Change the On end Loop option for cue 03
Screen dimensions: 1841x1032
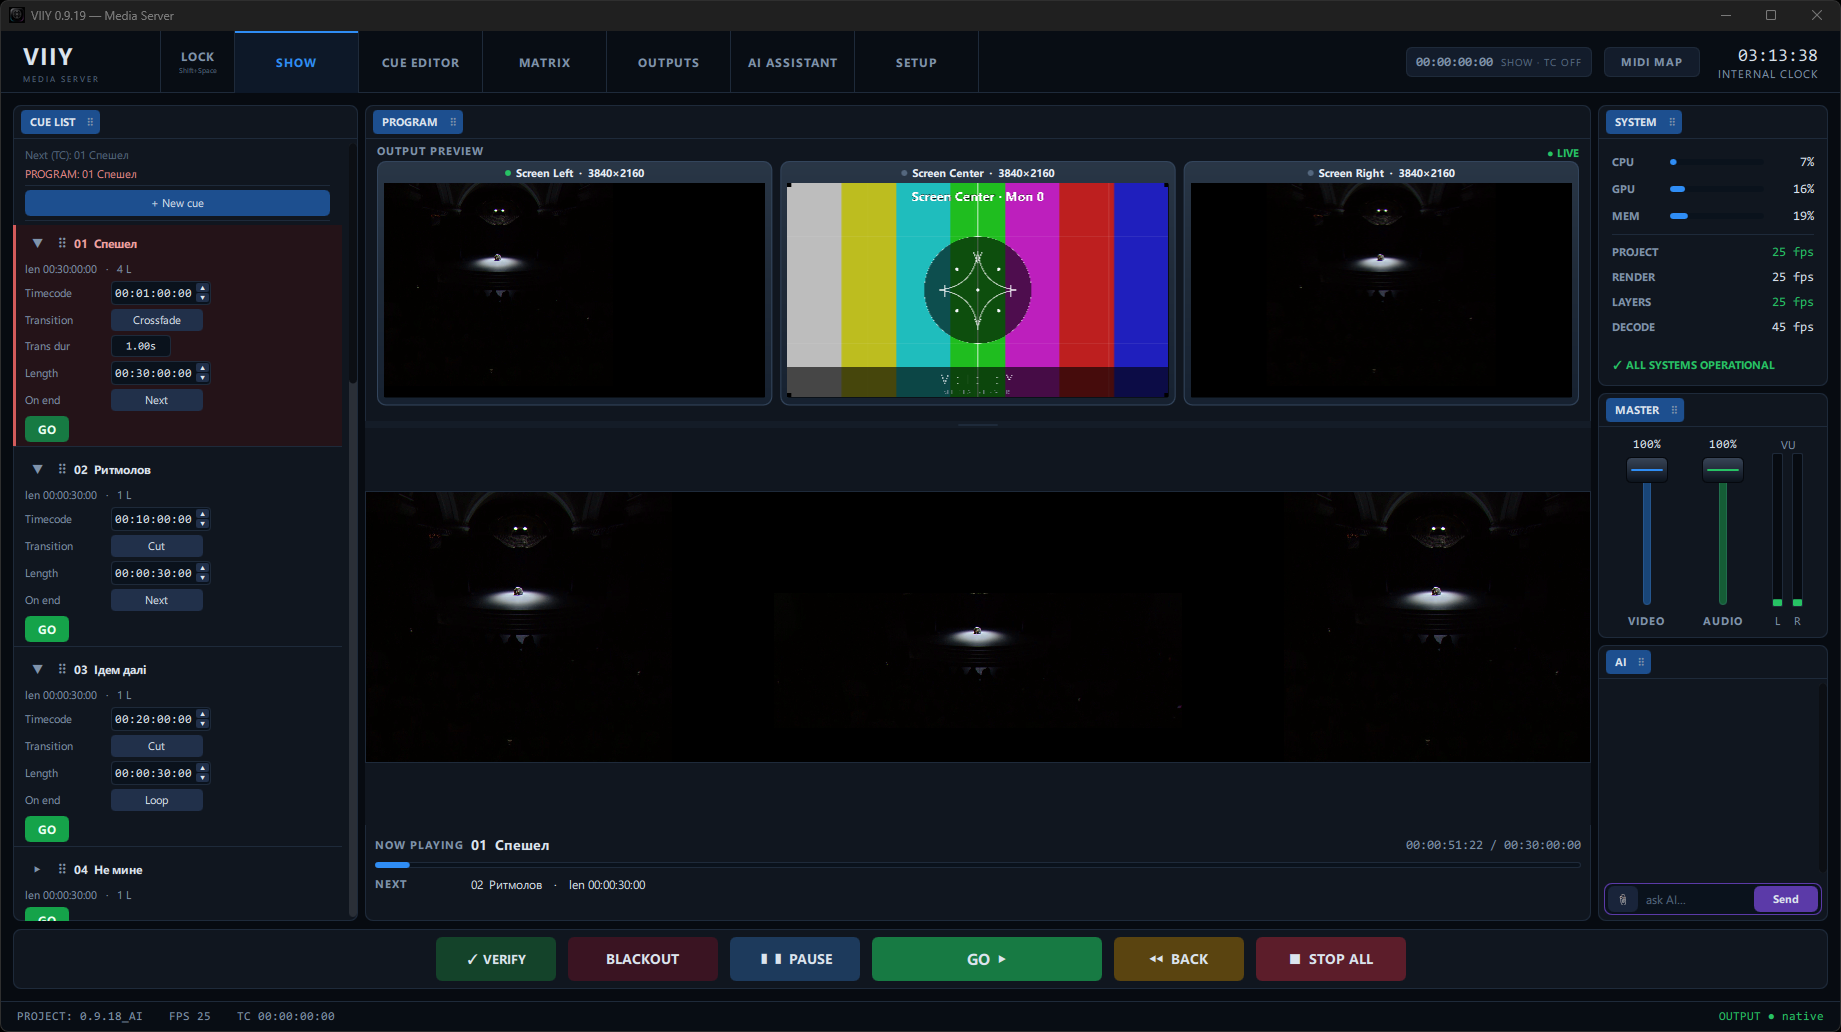tap(157, 800)
